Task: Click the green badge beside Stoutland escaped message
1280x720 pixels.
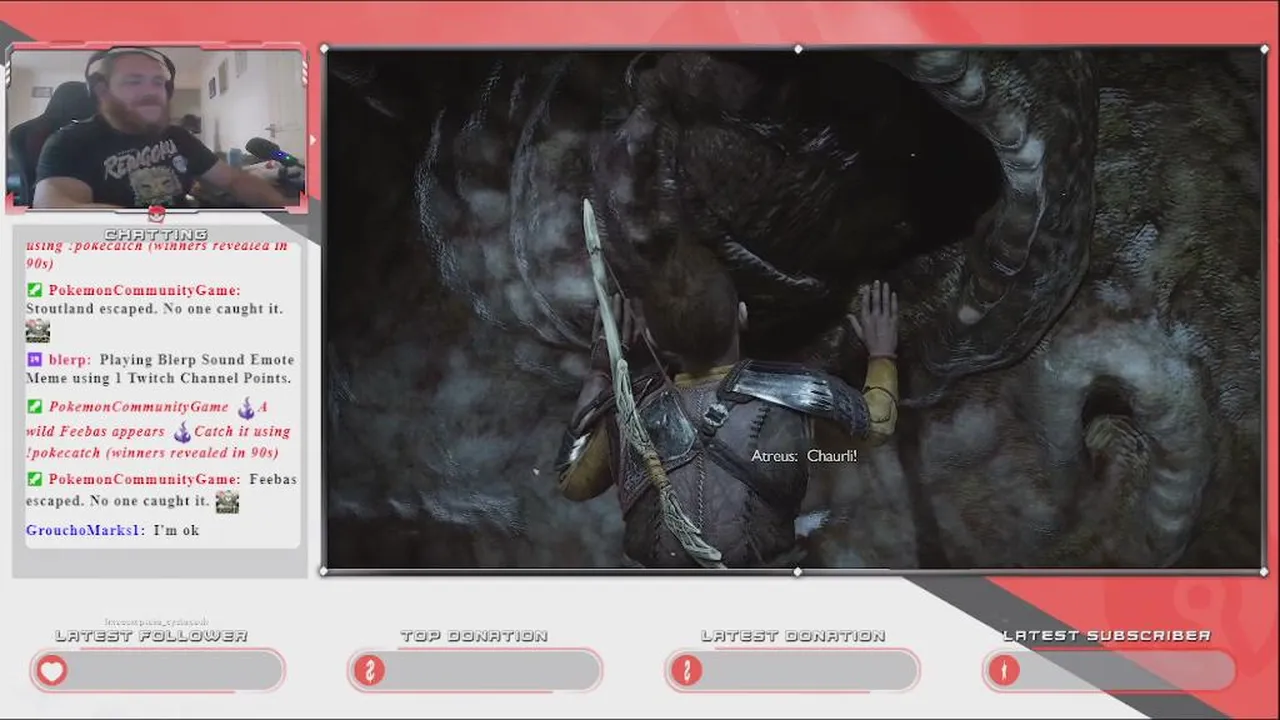Action: pyautogui.click(x=35, y=290)
